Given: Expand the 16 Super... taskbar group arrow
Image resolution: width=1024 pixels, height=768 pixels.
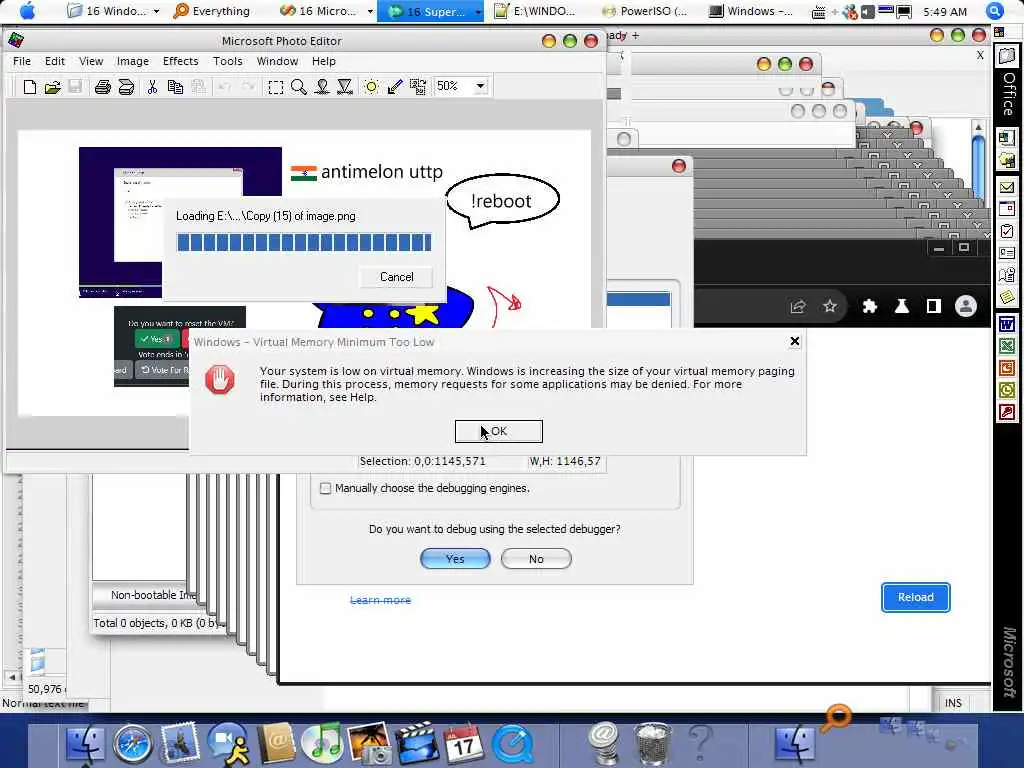Looking at the screenshot, I should (478, 12).
